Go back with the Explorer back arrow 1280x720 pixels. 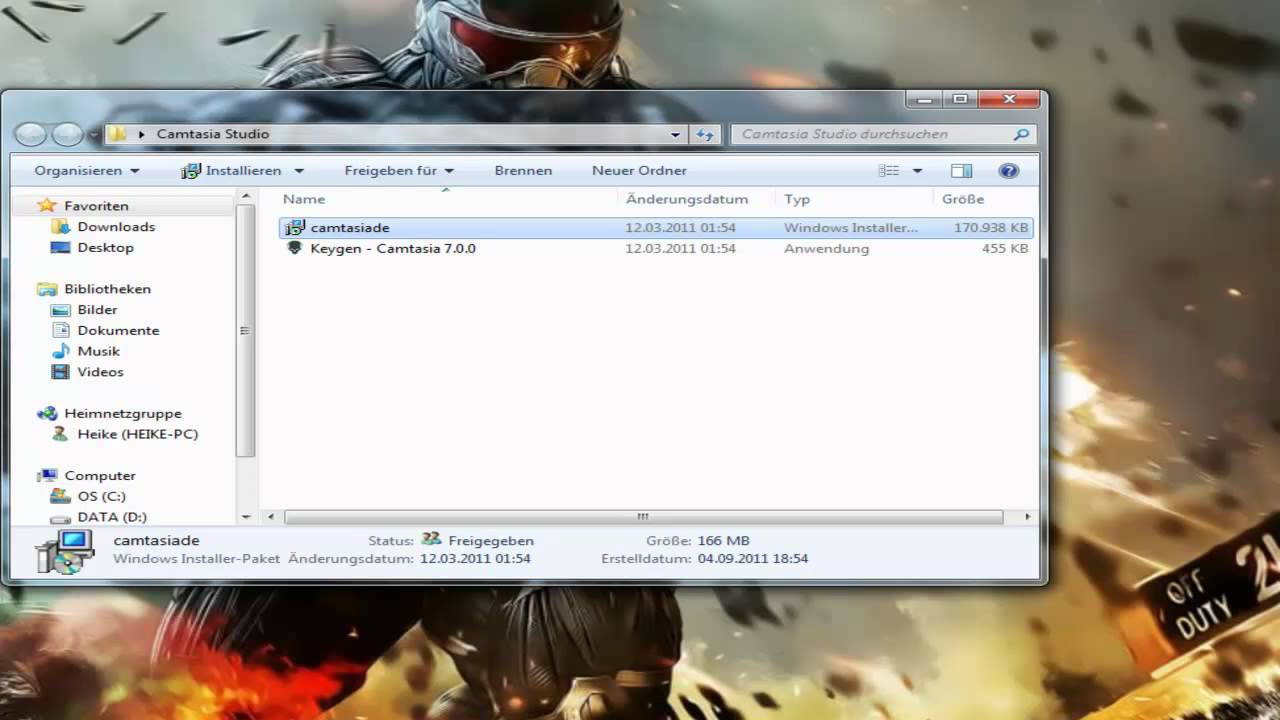(31, 134)
